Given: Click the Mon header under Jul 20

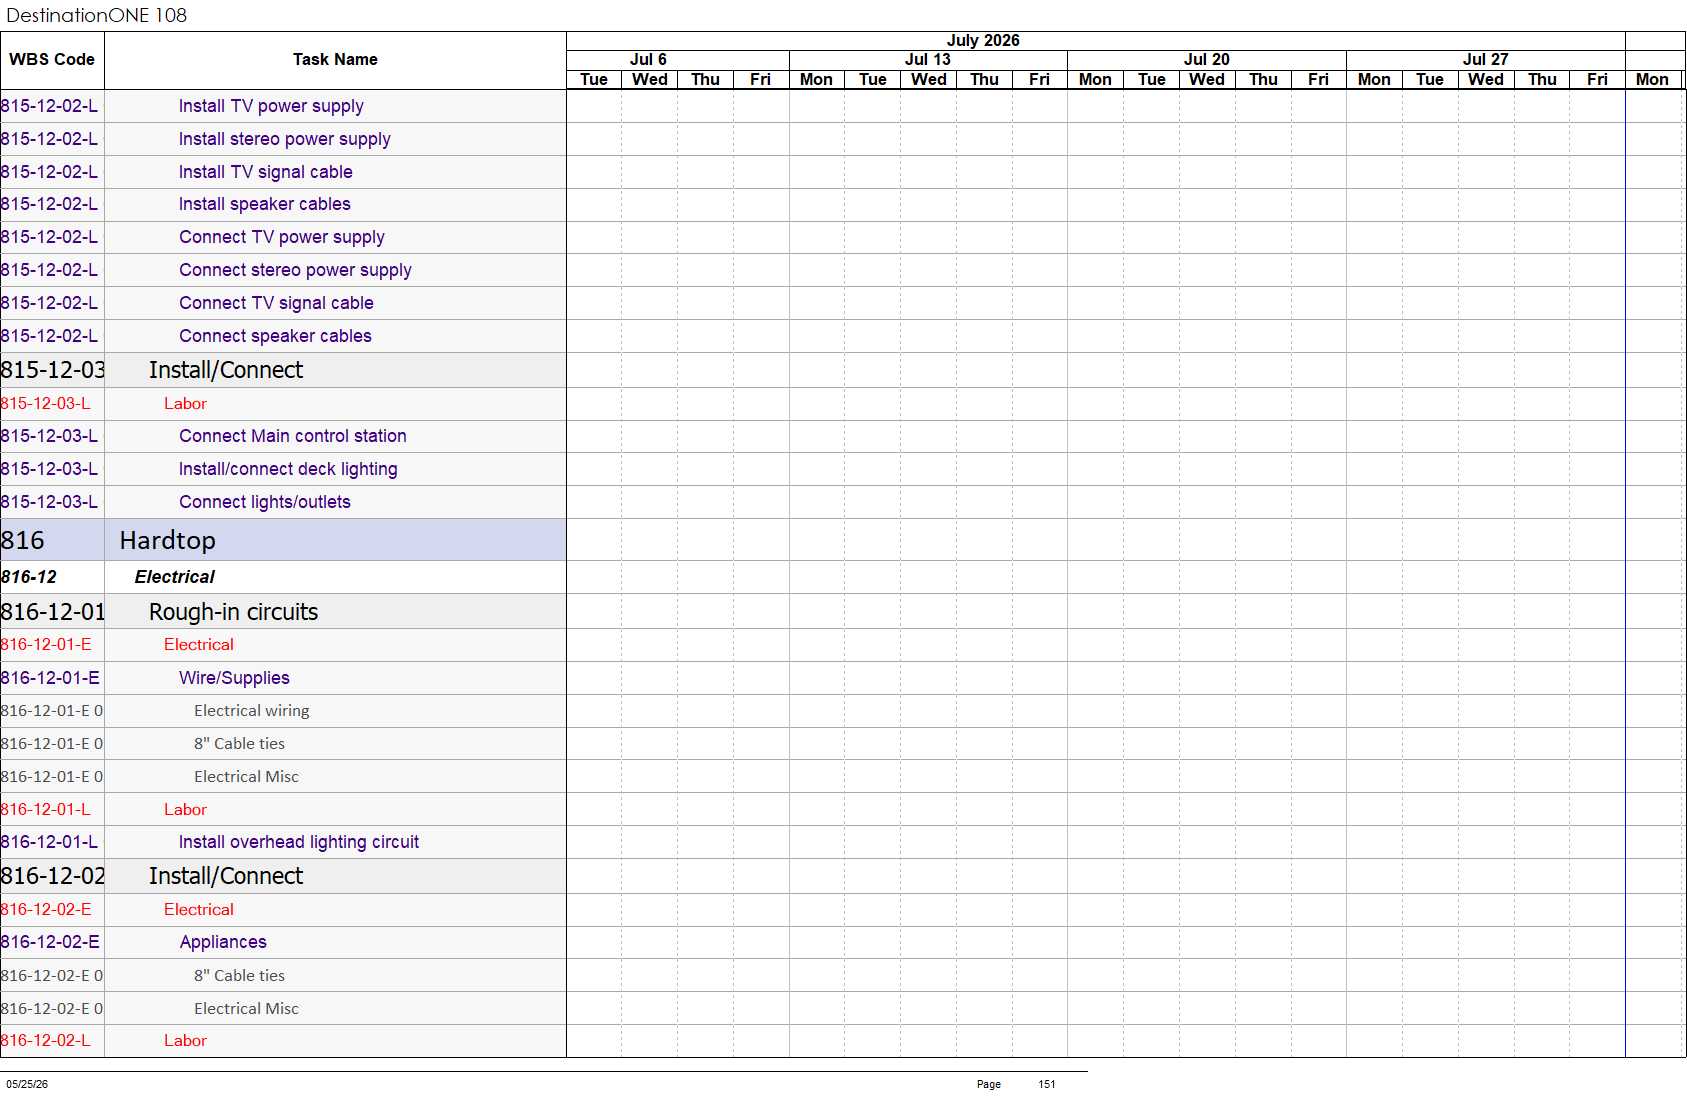Looking at the screenshot, I should coord(1095,80).
